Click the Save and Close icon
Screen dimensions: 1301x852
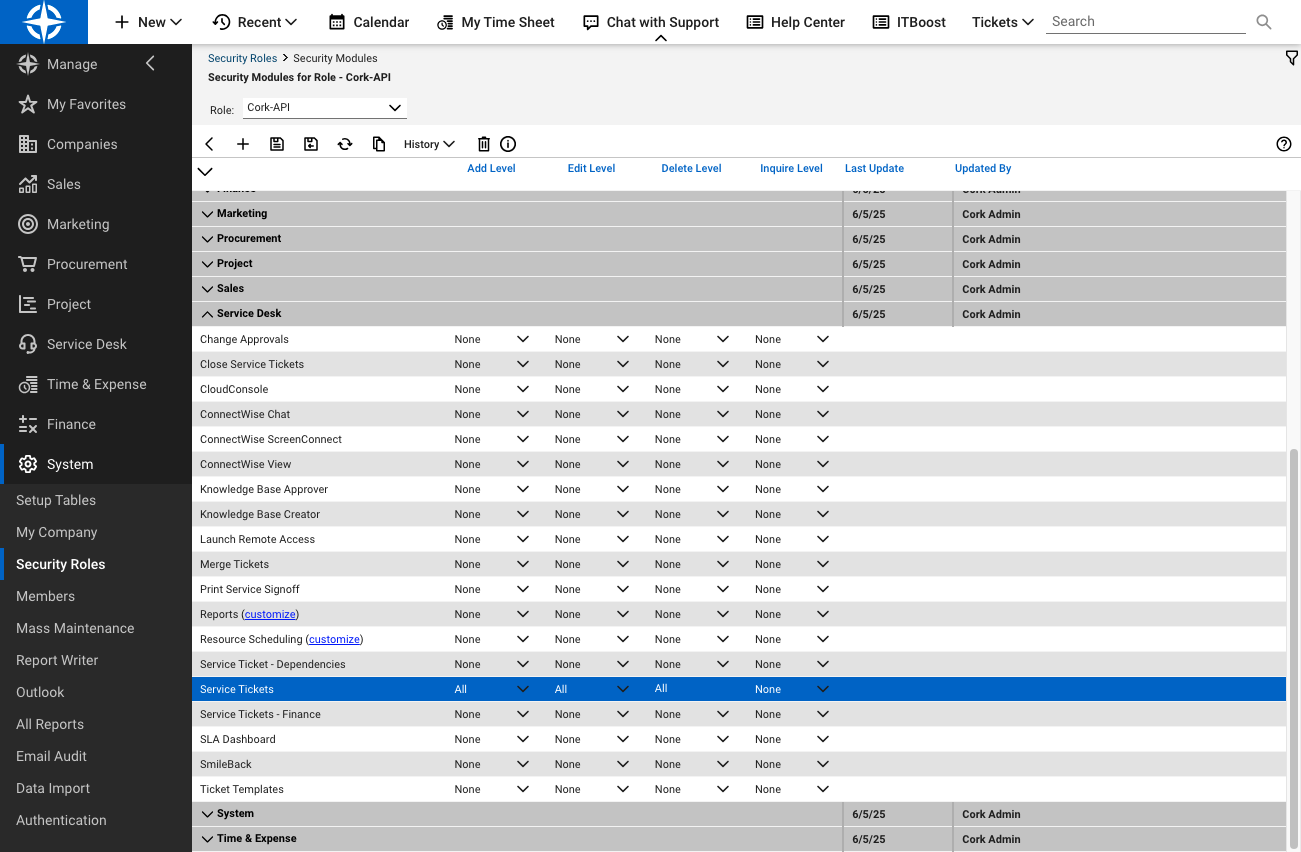pyautogui.click(x=311, y=144)
